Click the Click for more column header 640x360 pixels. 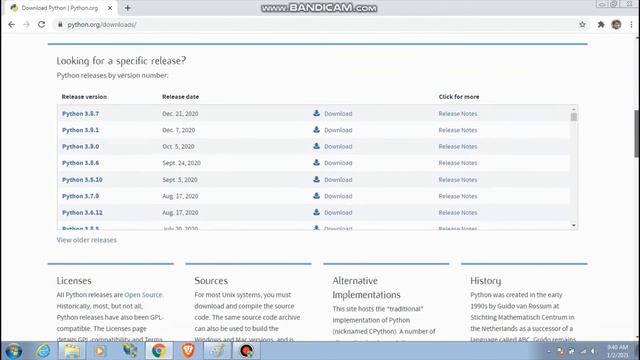coord(459,97)
